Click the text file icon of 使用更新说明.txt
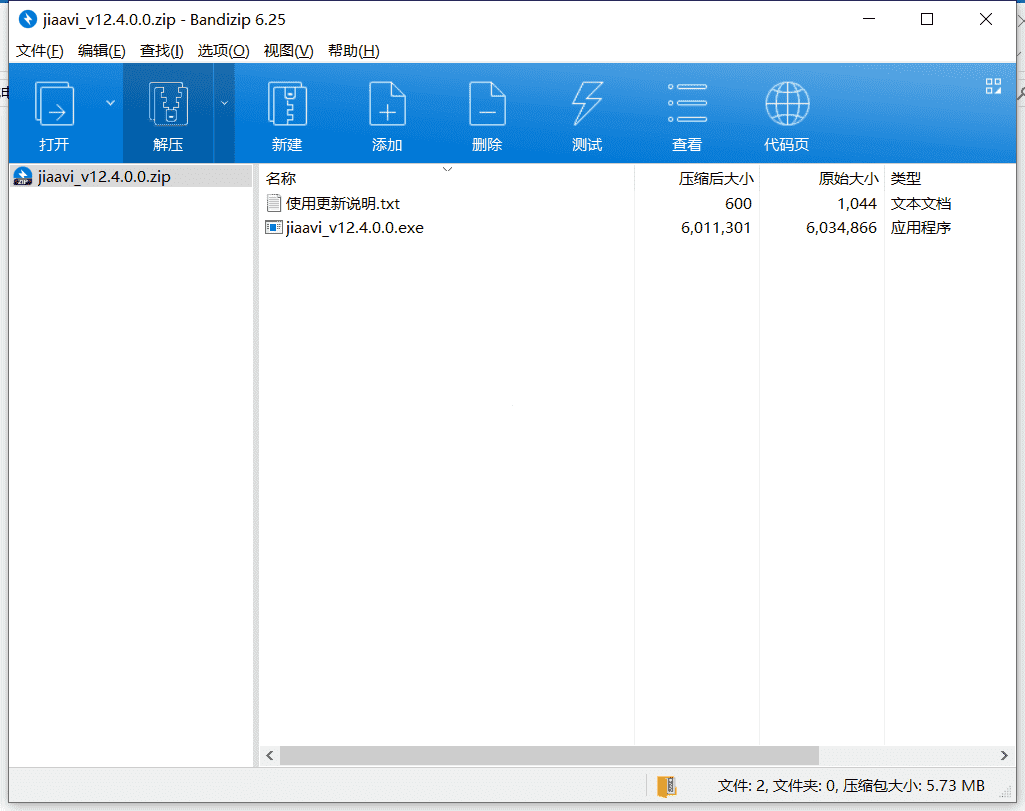Viewport: 1025px width, 811px height. tap(274, 203)
